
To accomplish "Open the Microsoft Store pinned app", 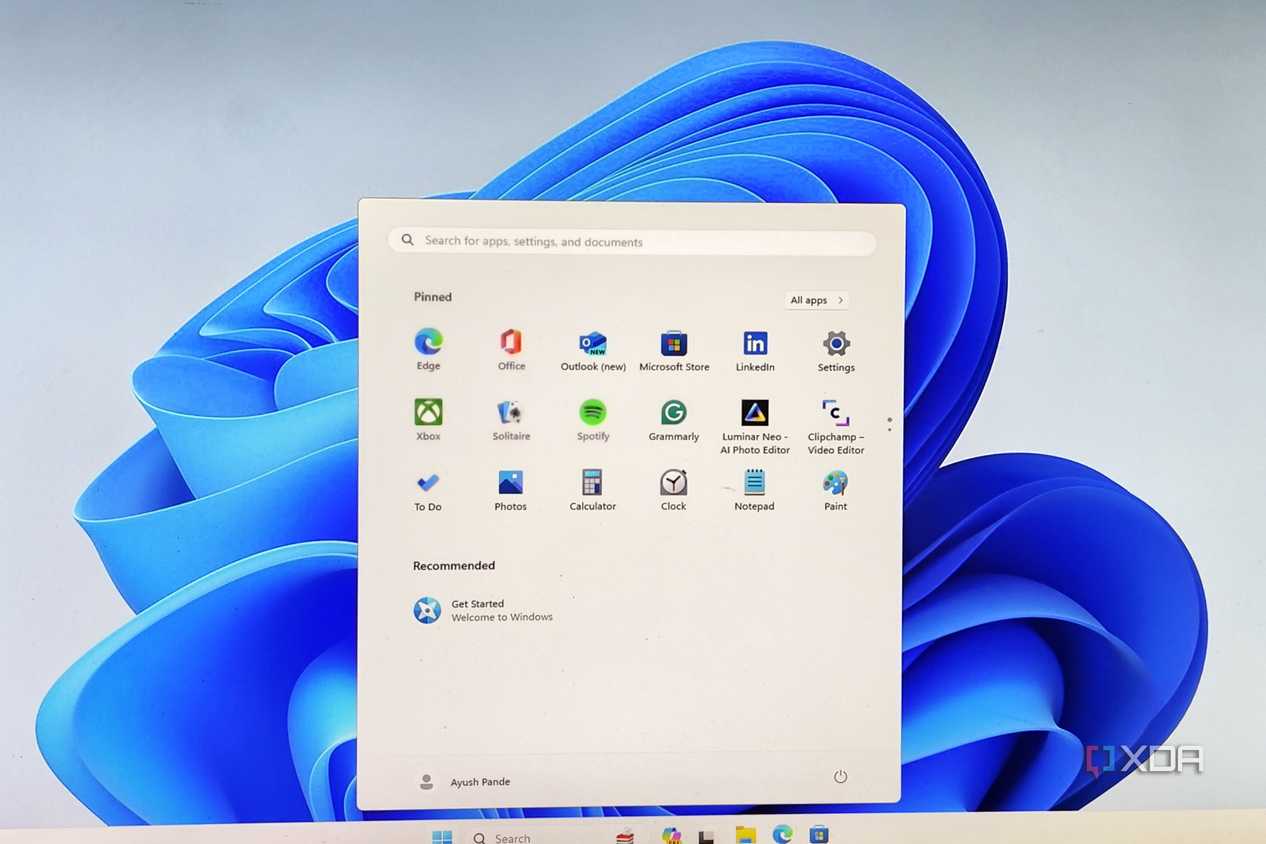I will coord(674,351).
